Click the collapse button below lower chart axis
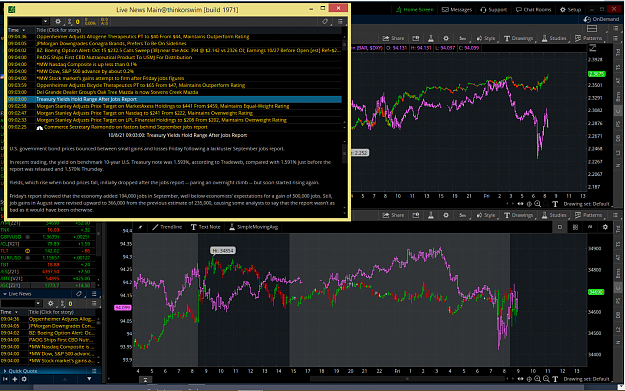 [145, 380]
